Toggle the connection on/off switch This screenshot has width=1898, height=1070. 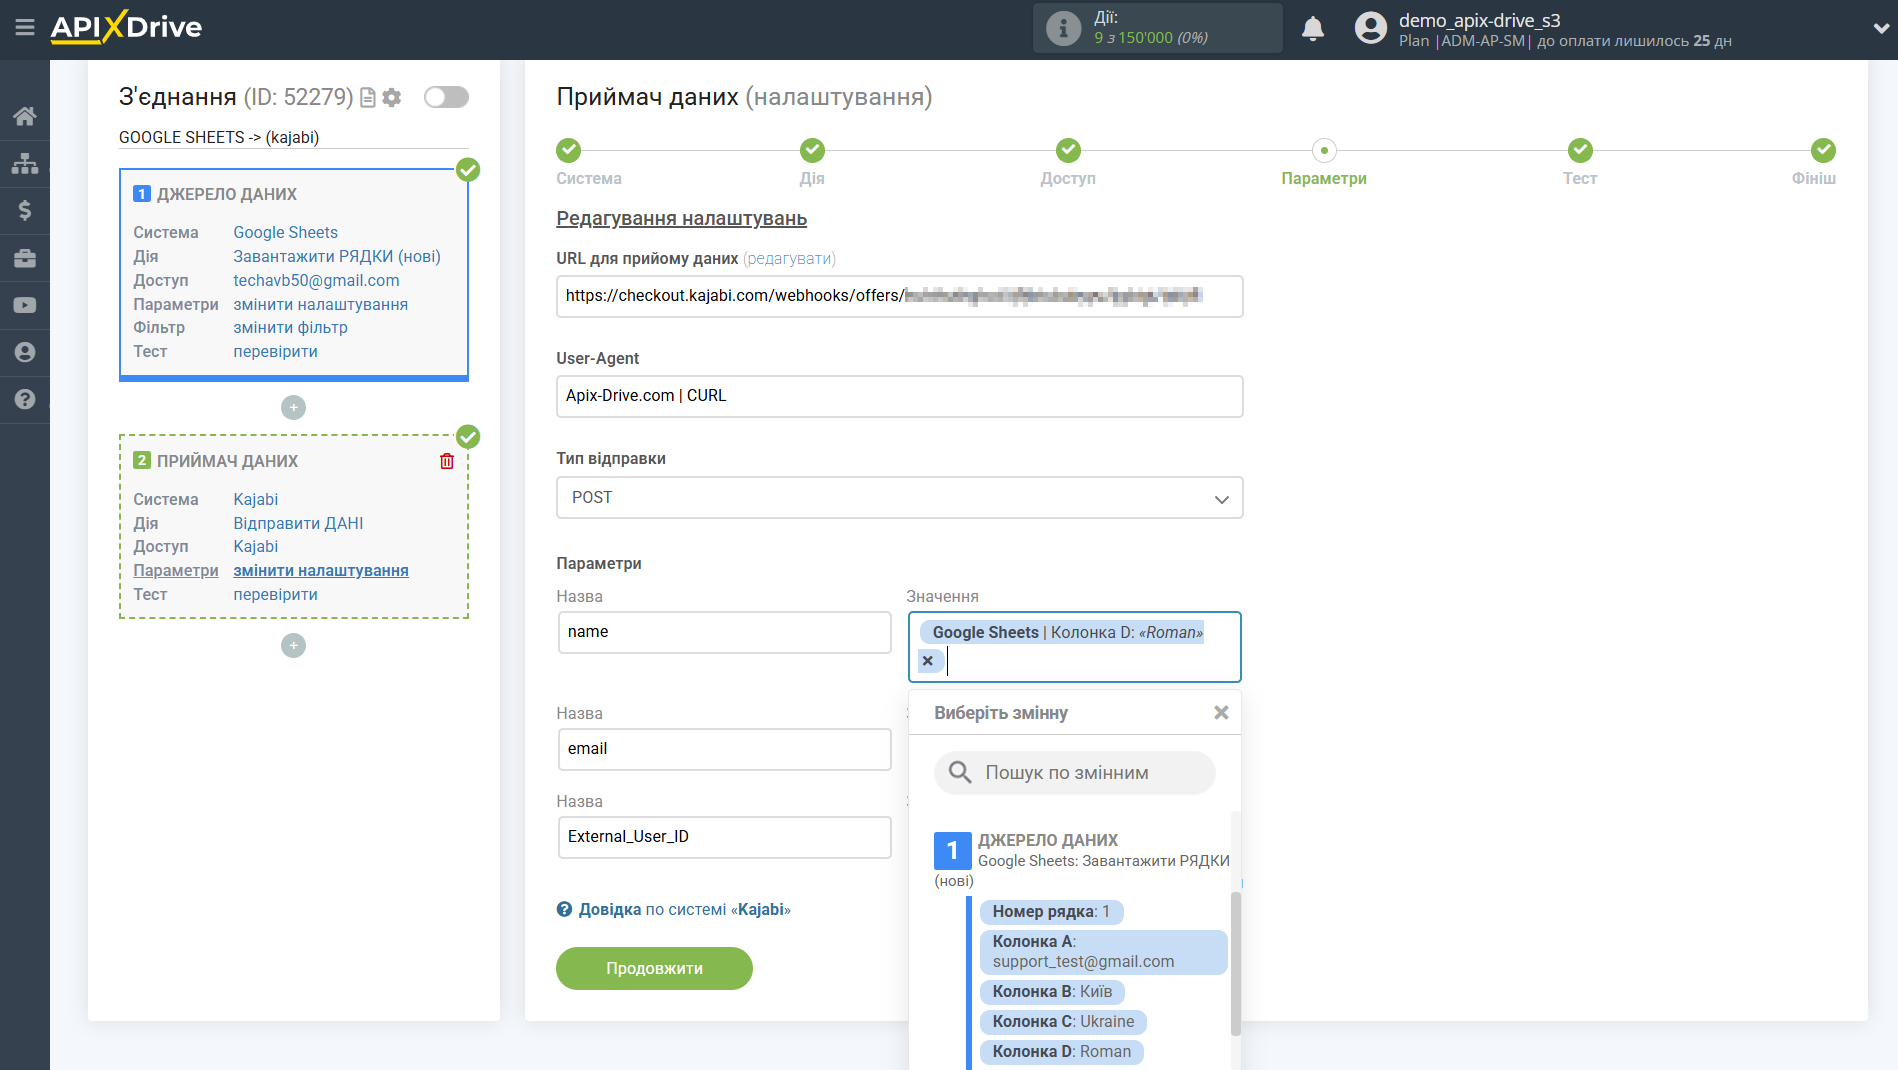(446, 97)
